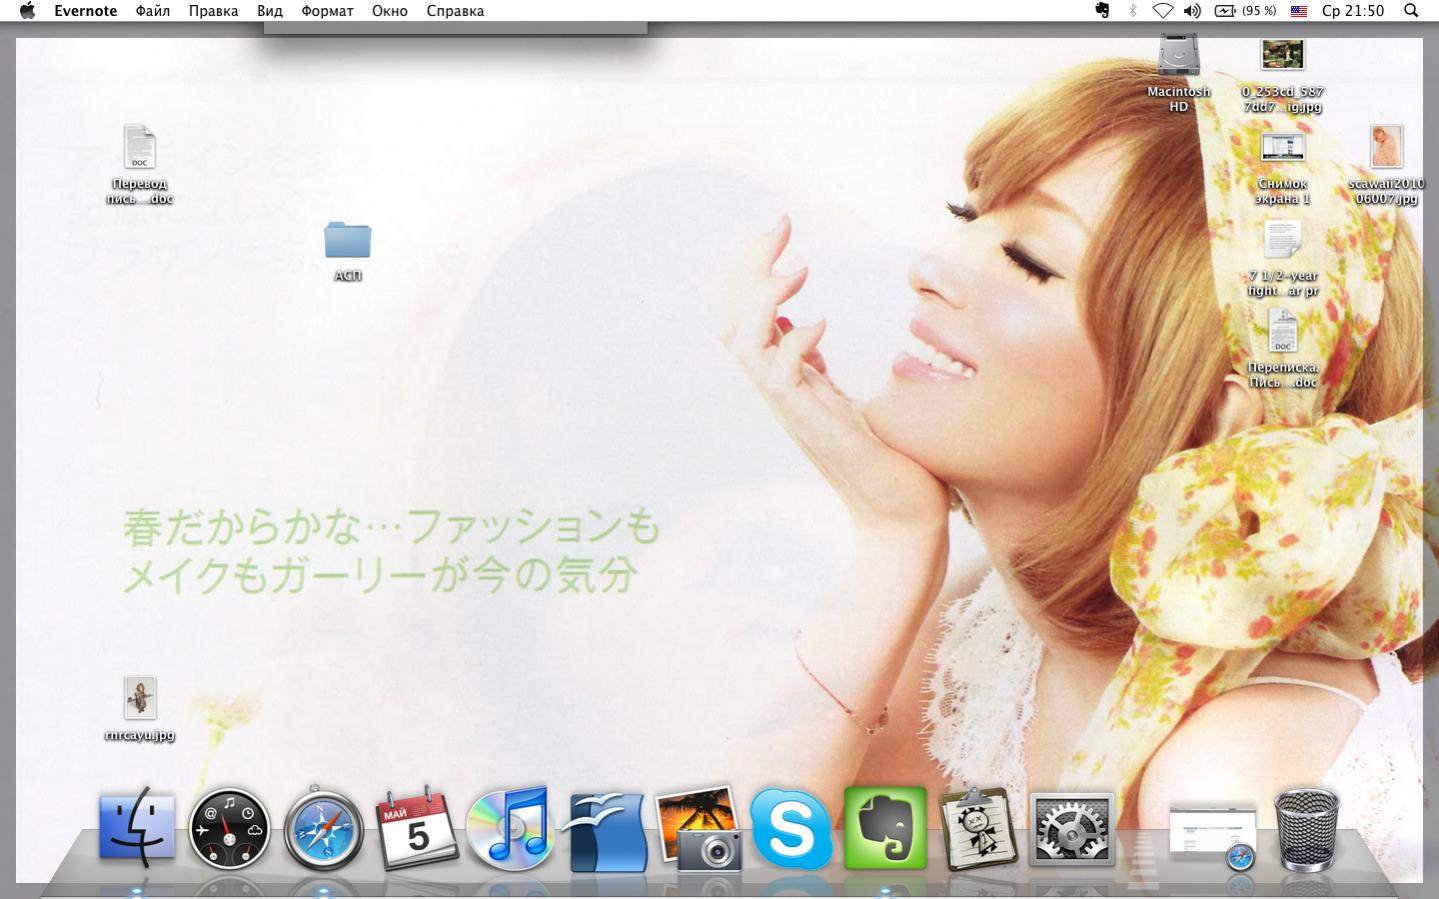Image resolution: width=1439 pixels, height=899 pixels.
Task: Launch iTunes from the Dock
Action: 511,829
